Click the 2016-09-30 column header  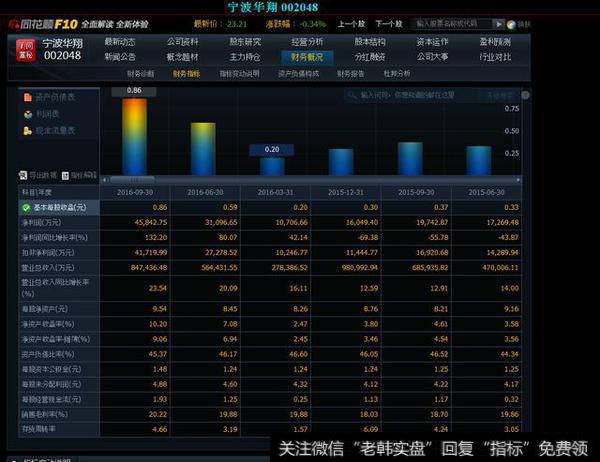pyautogui.click(x=135, y=192)
